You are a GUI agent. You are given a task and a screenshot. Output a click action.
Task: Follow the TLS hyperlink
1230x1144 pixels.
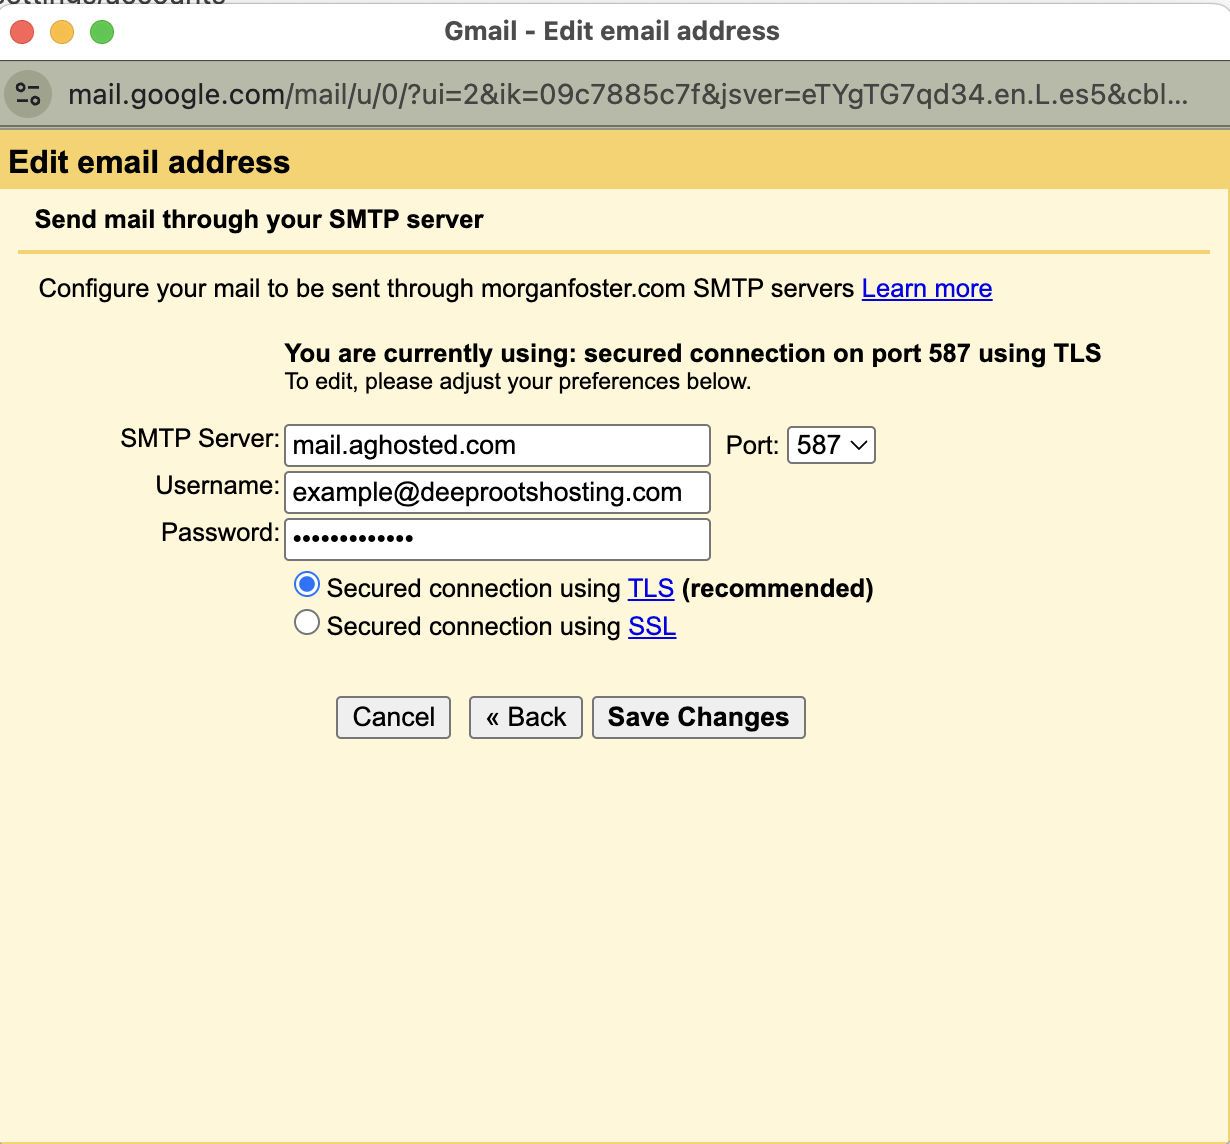pyautogui.click(x=650, y=588)
